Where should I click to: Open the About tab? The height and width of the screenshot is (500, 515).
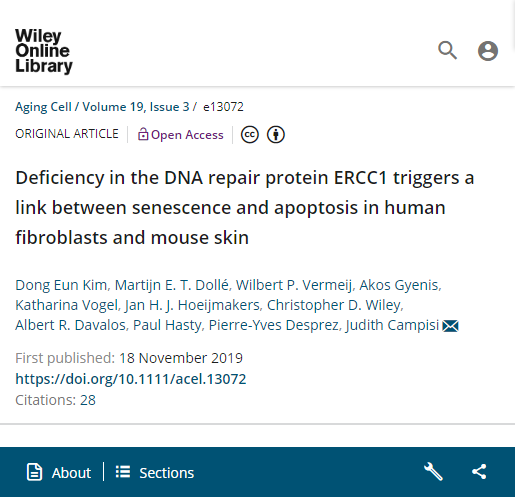pyautogui.click(x=59, y=472)
